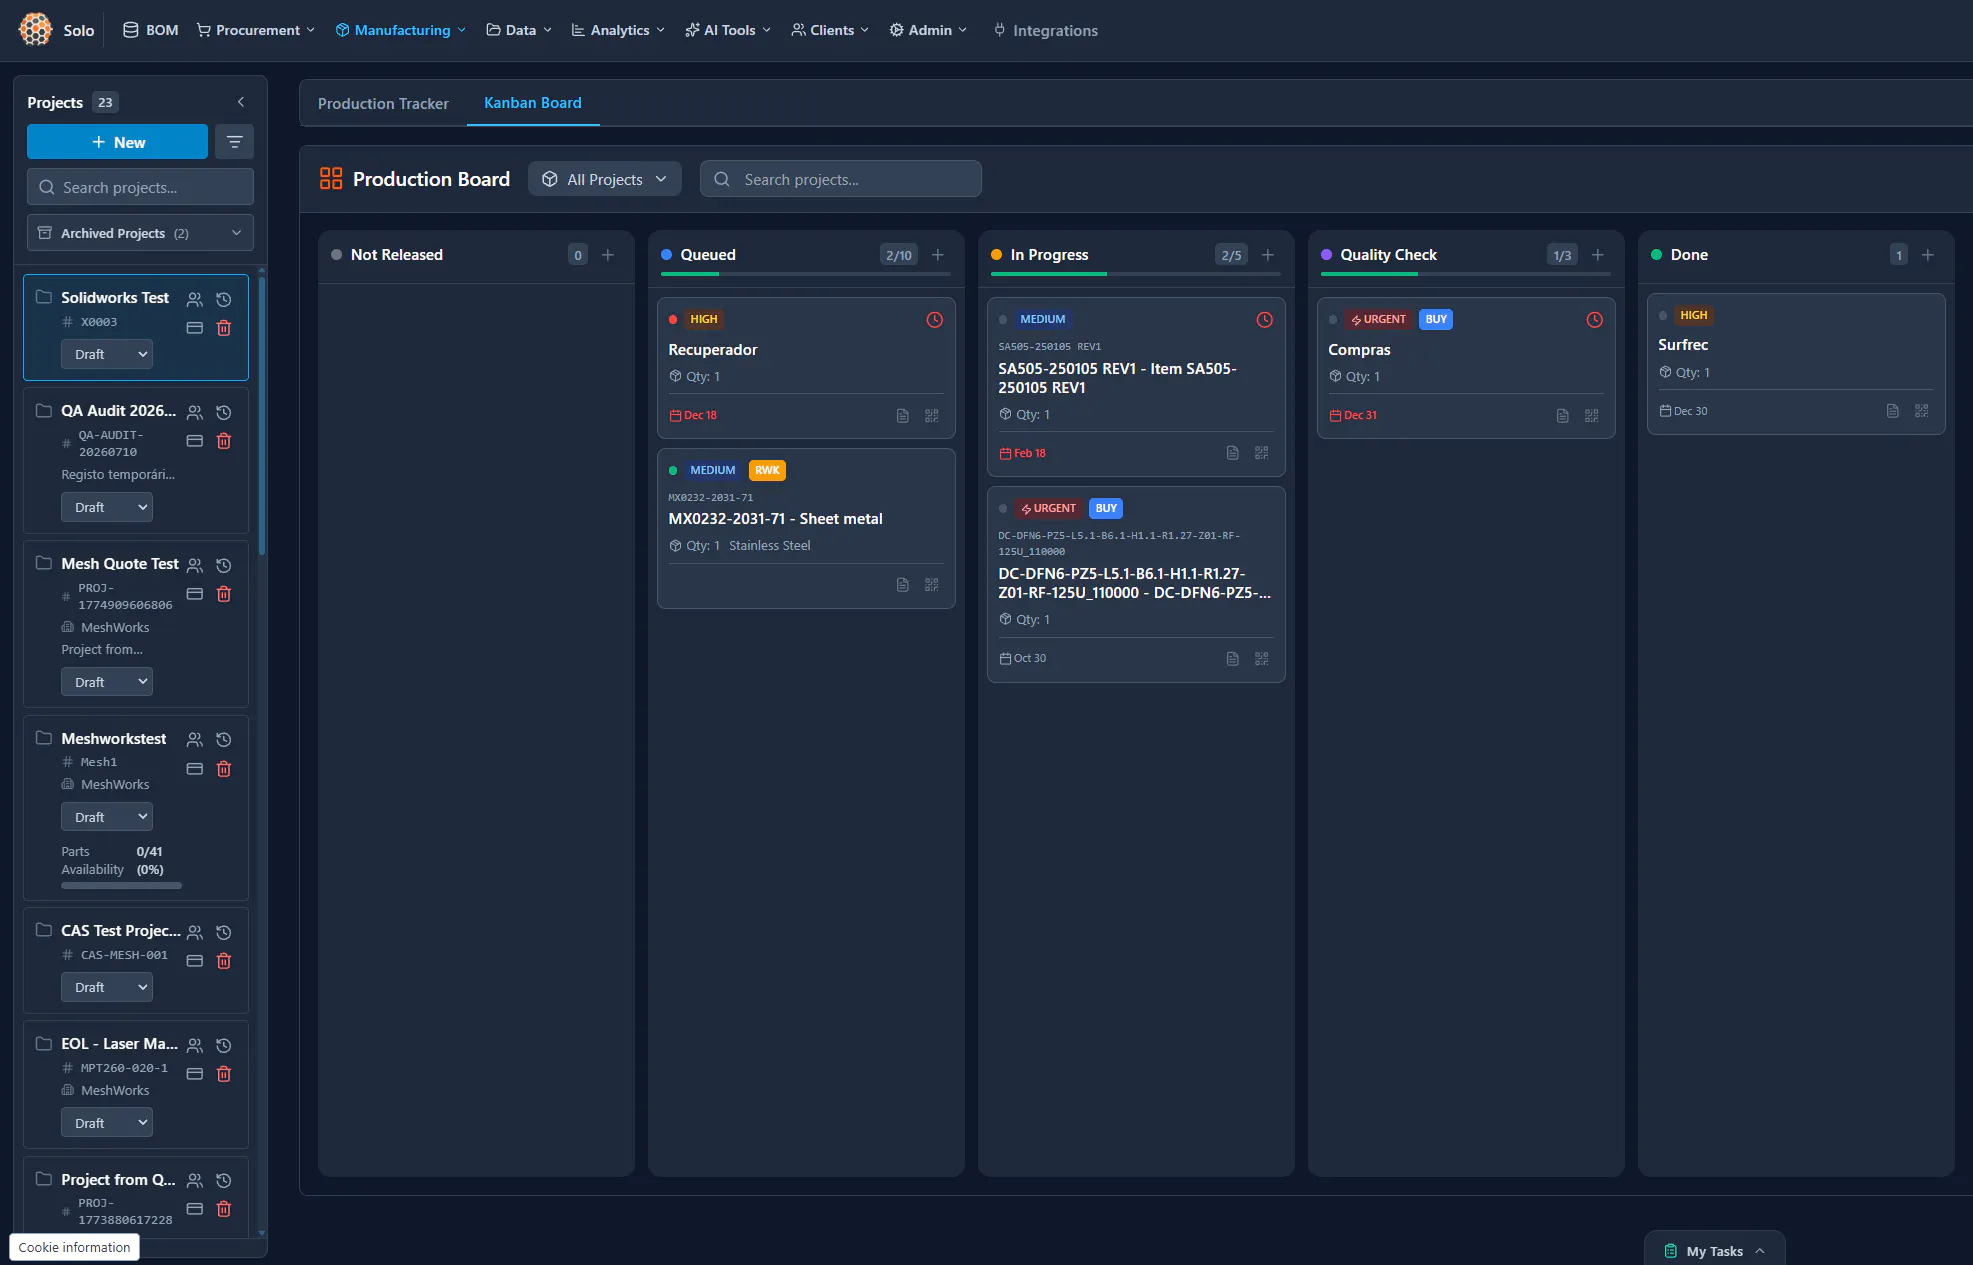Screen dimensions: 1973x1265
Task: Open the card icon on Meshworkstest project
Action: [x=195, y=769]
